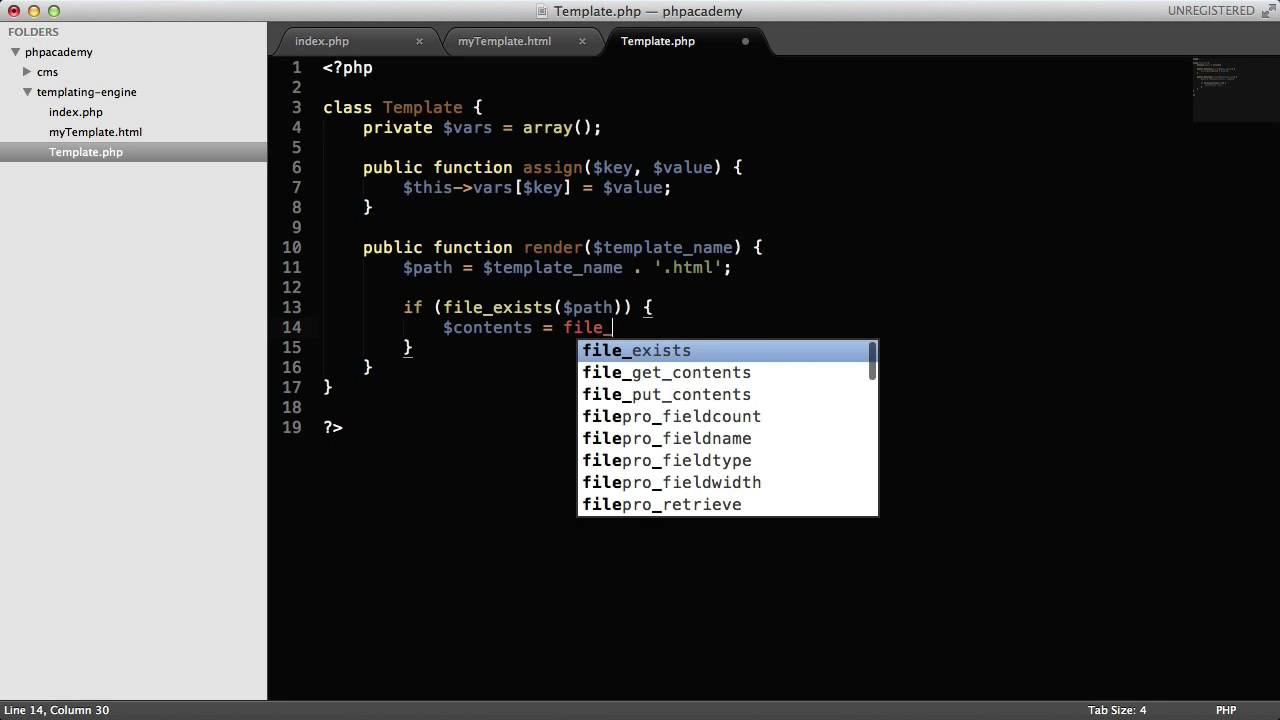Click the 'private $vars = array();' line
This screenshot has width=1280, height=720.
482,127
